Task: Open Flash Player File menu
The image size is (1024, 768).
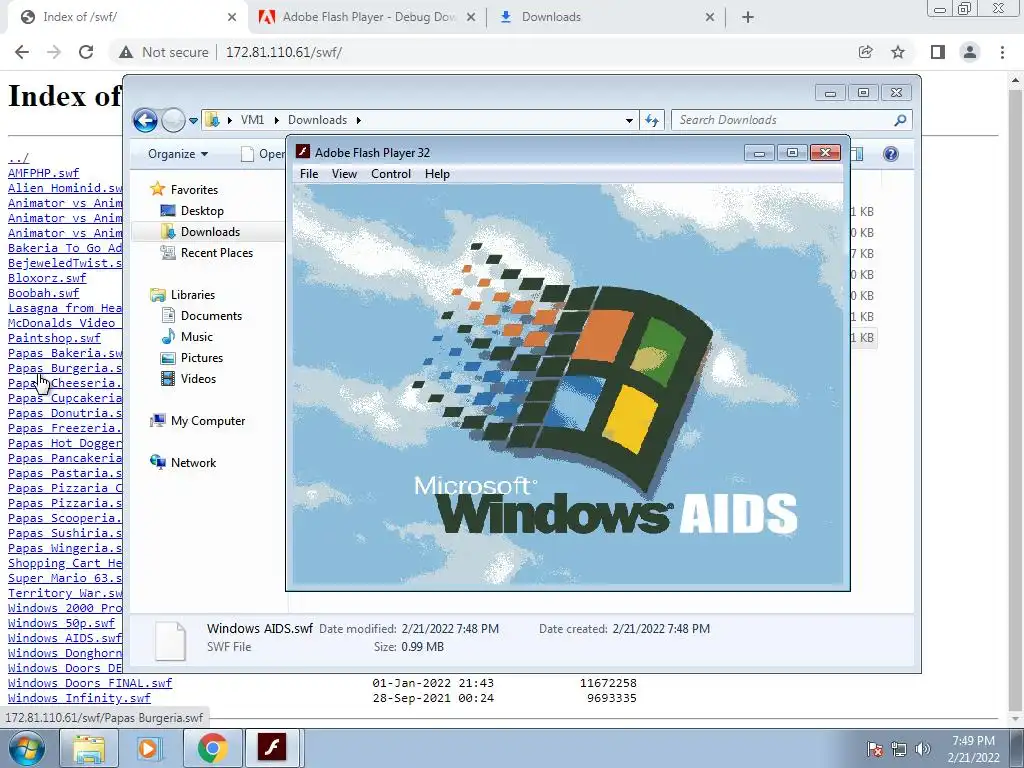Action: pos(309,174)
